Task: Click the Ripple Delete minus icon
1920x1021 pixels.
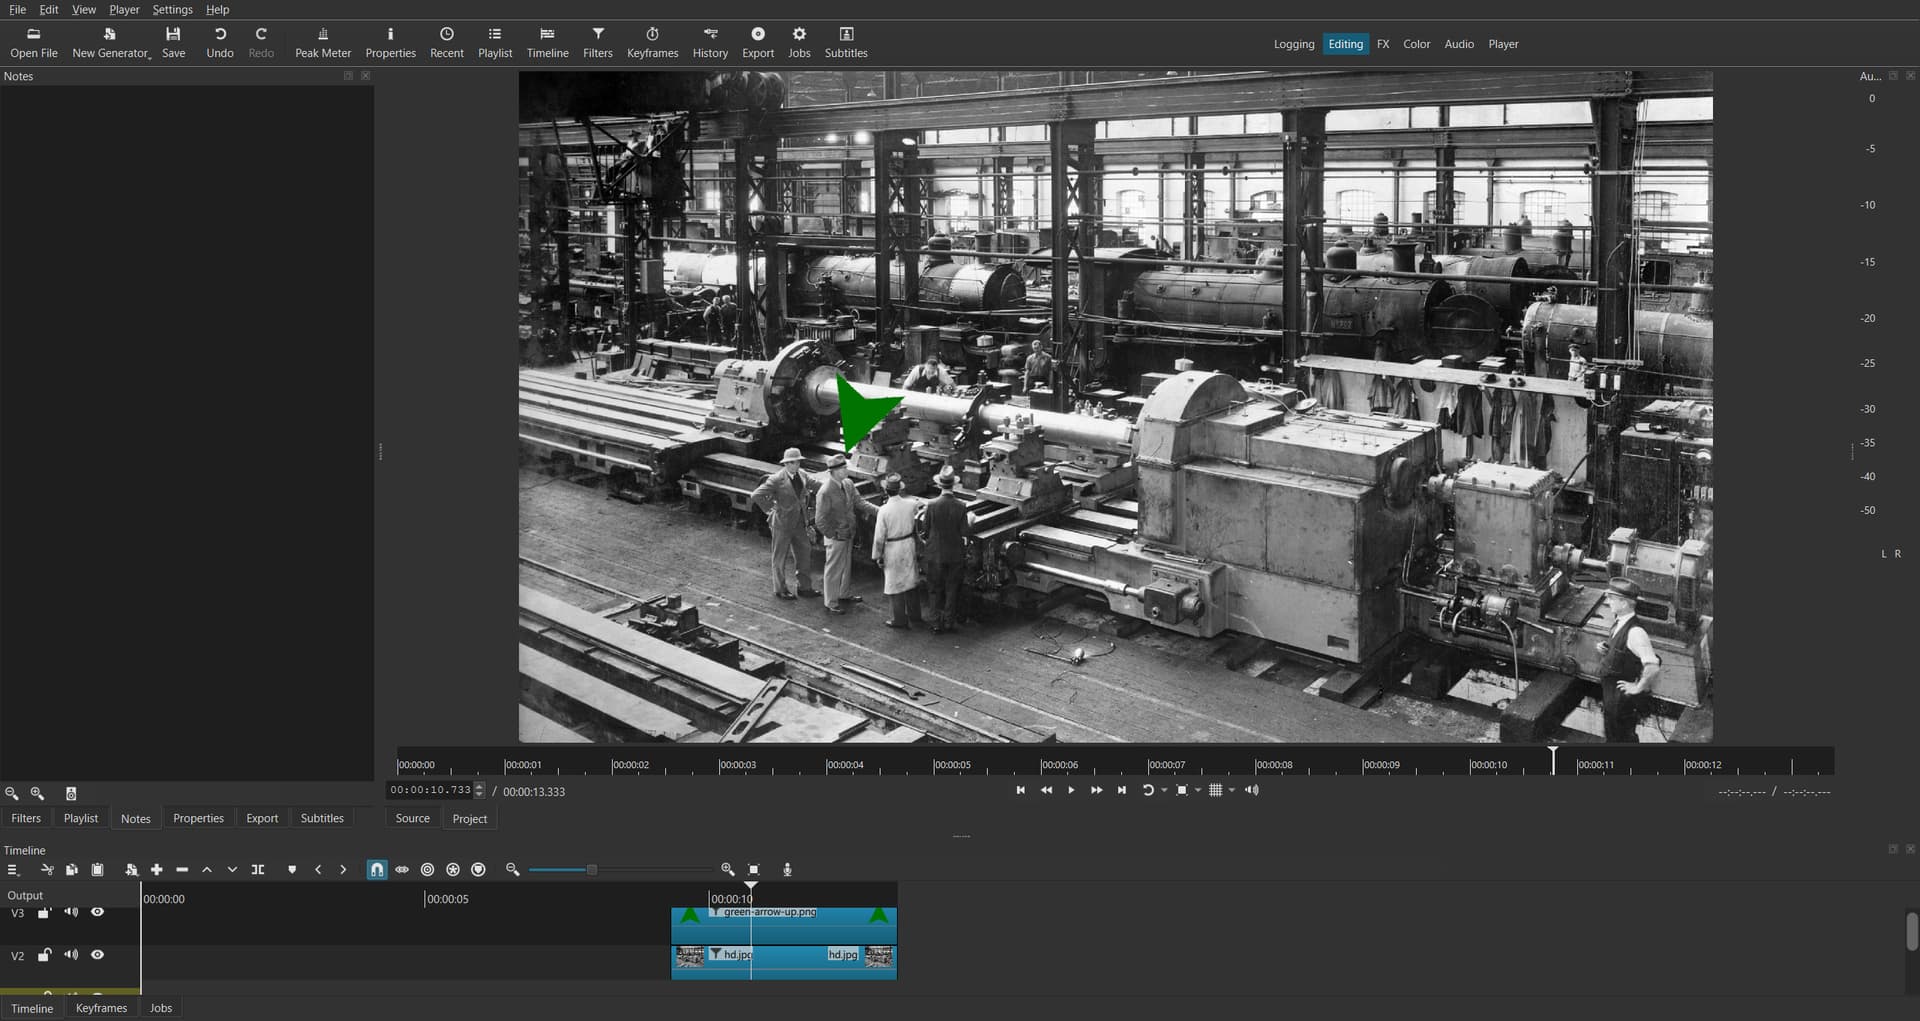Action: (182, 870)
